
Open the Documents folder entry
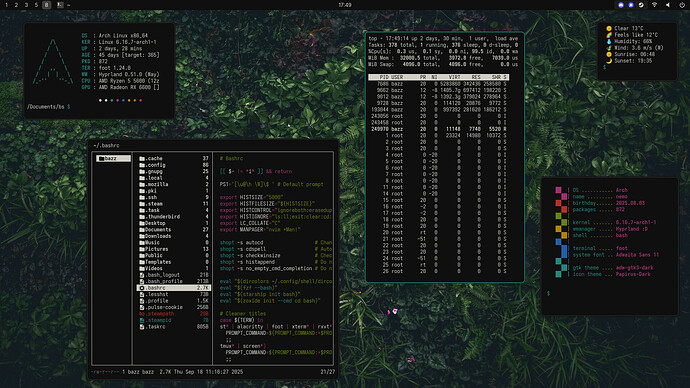(174, 230)
